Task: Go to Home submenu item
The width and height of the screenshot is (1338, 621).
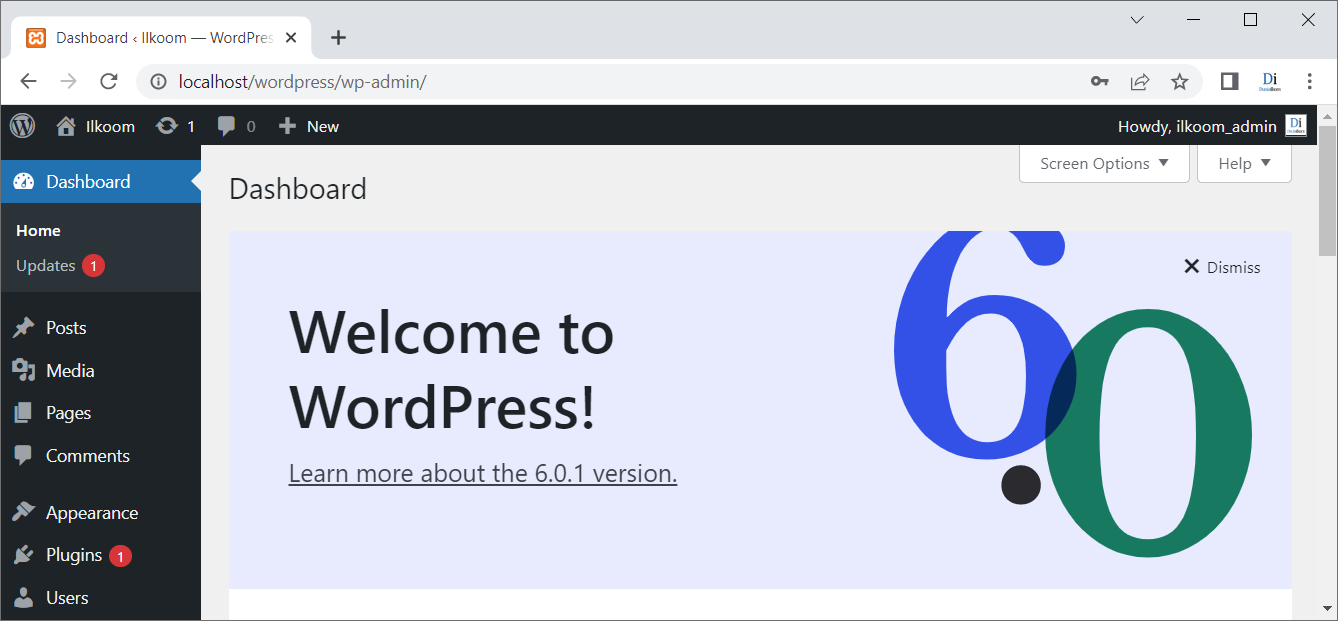Action: coord(38,231)
